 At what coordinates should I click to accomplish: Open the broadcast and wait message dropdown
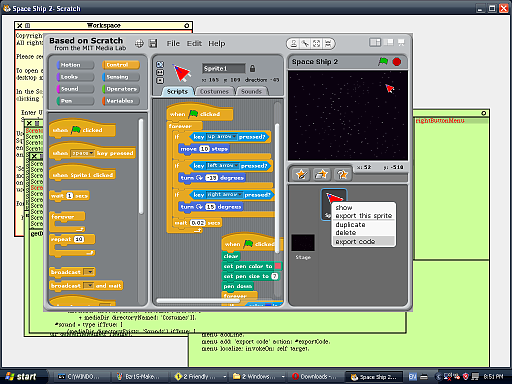pos(88,286)
